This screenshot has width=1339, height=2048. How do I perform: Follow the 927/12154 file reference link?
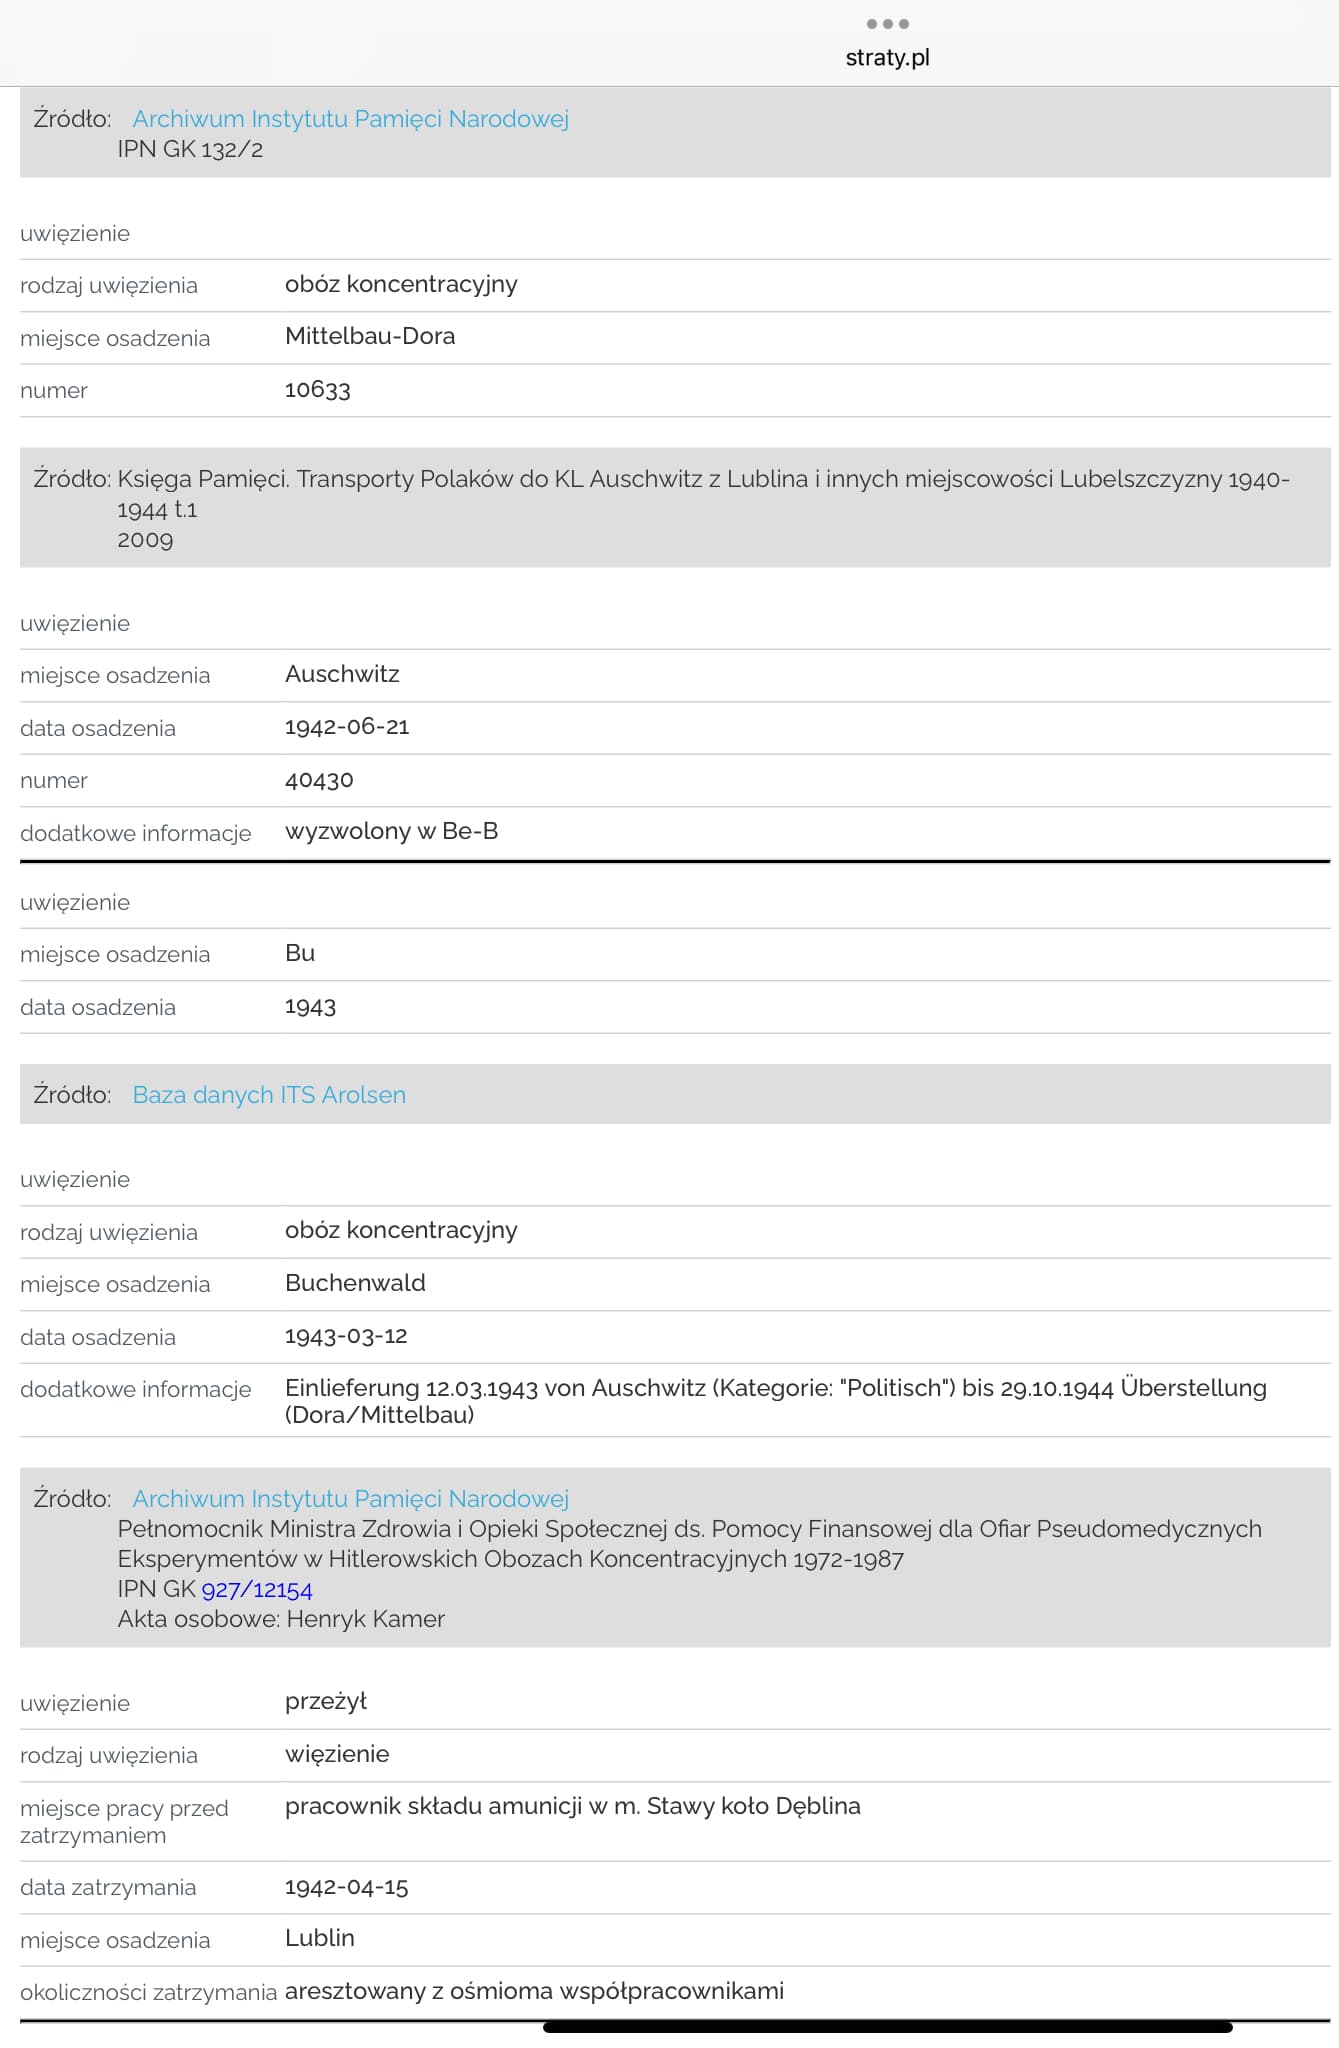[x=257, y=1590]
